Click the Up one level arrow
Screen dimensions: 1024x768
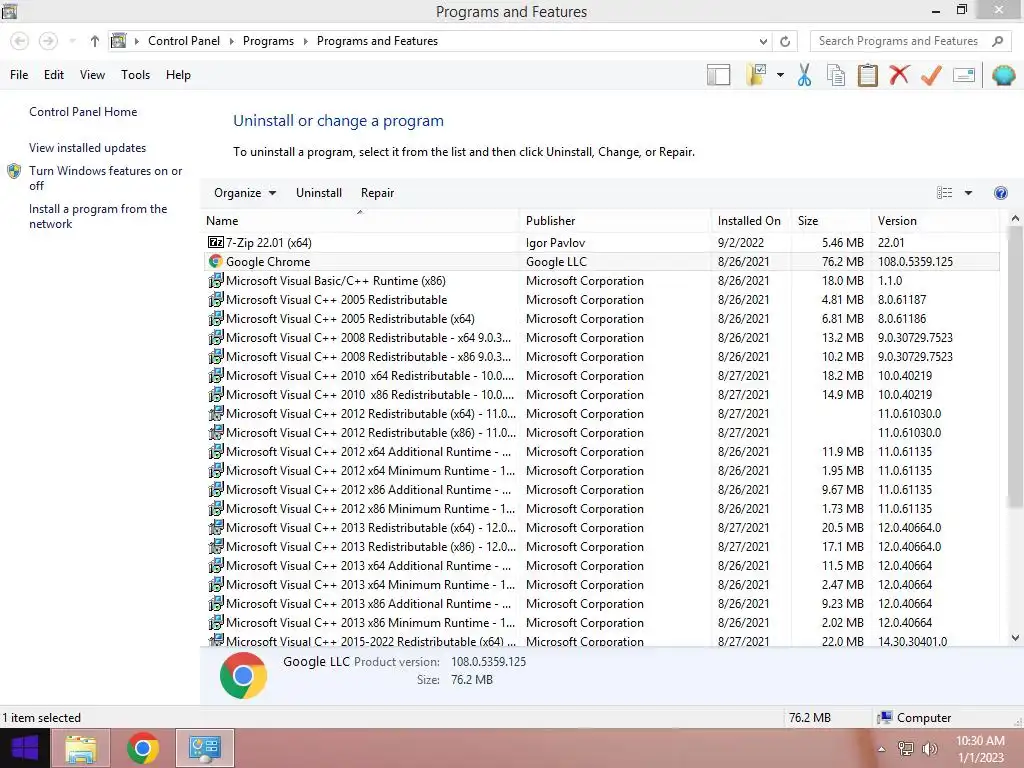tap(95, 41)
